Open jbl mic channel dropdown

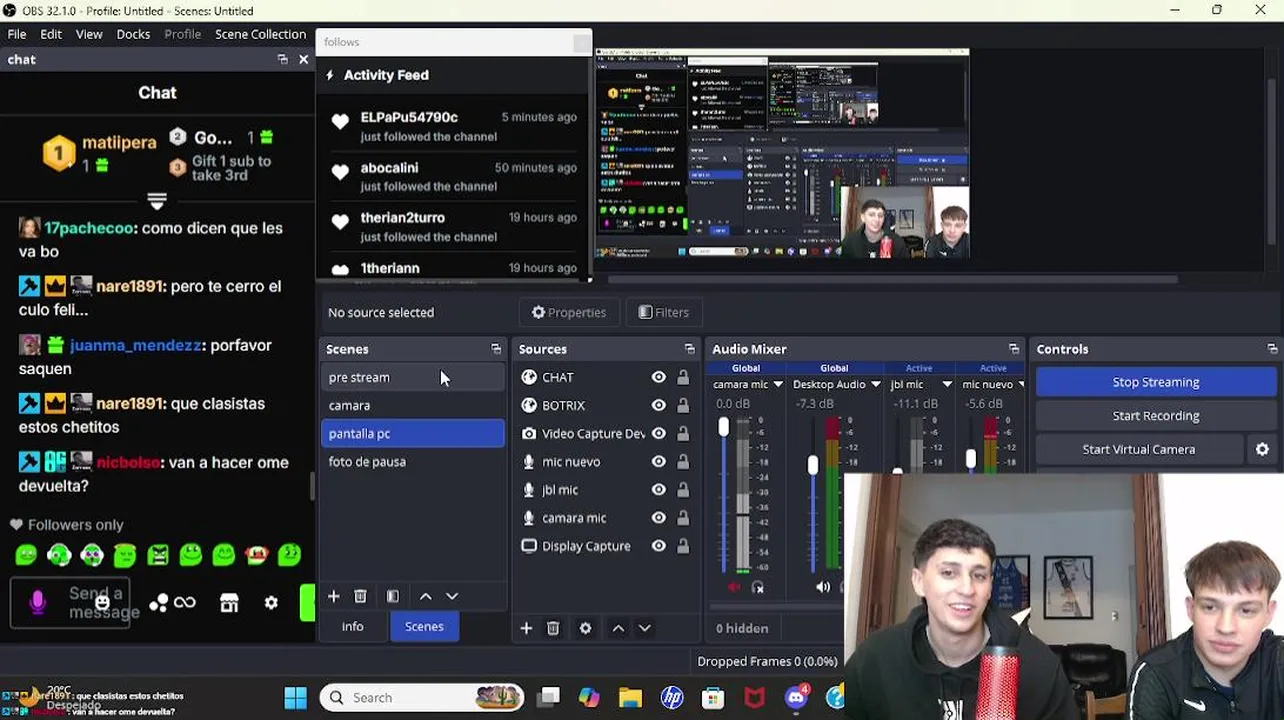[947, 384]
